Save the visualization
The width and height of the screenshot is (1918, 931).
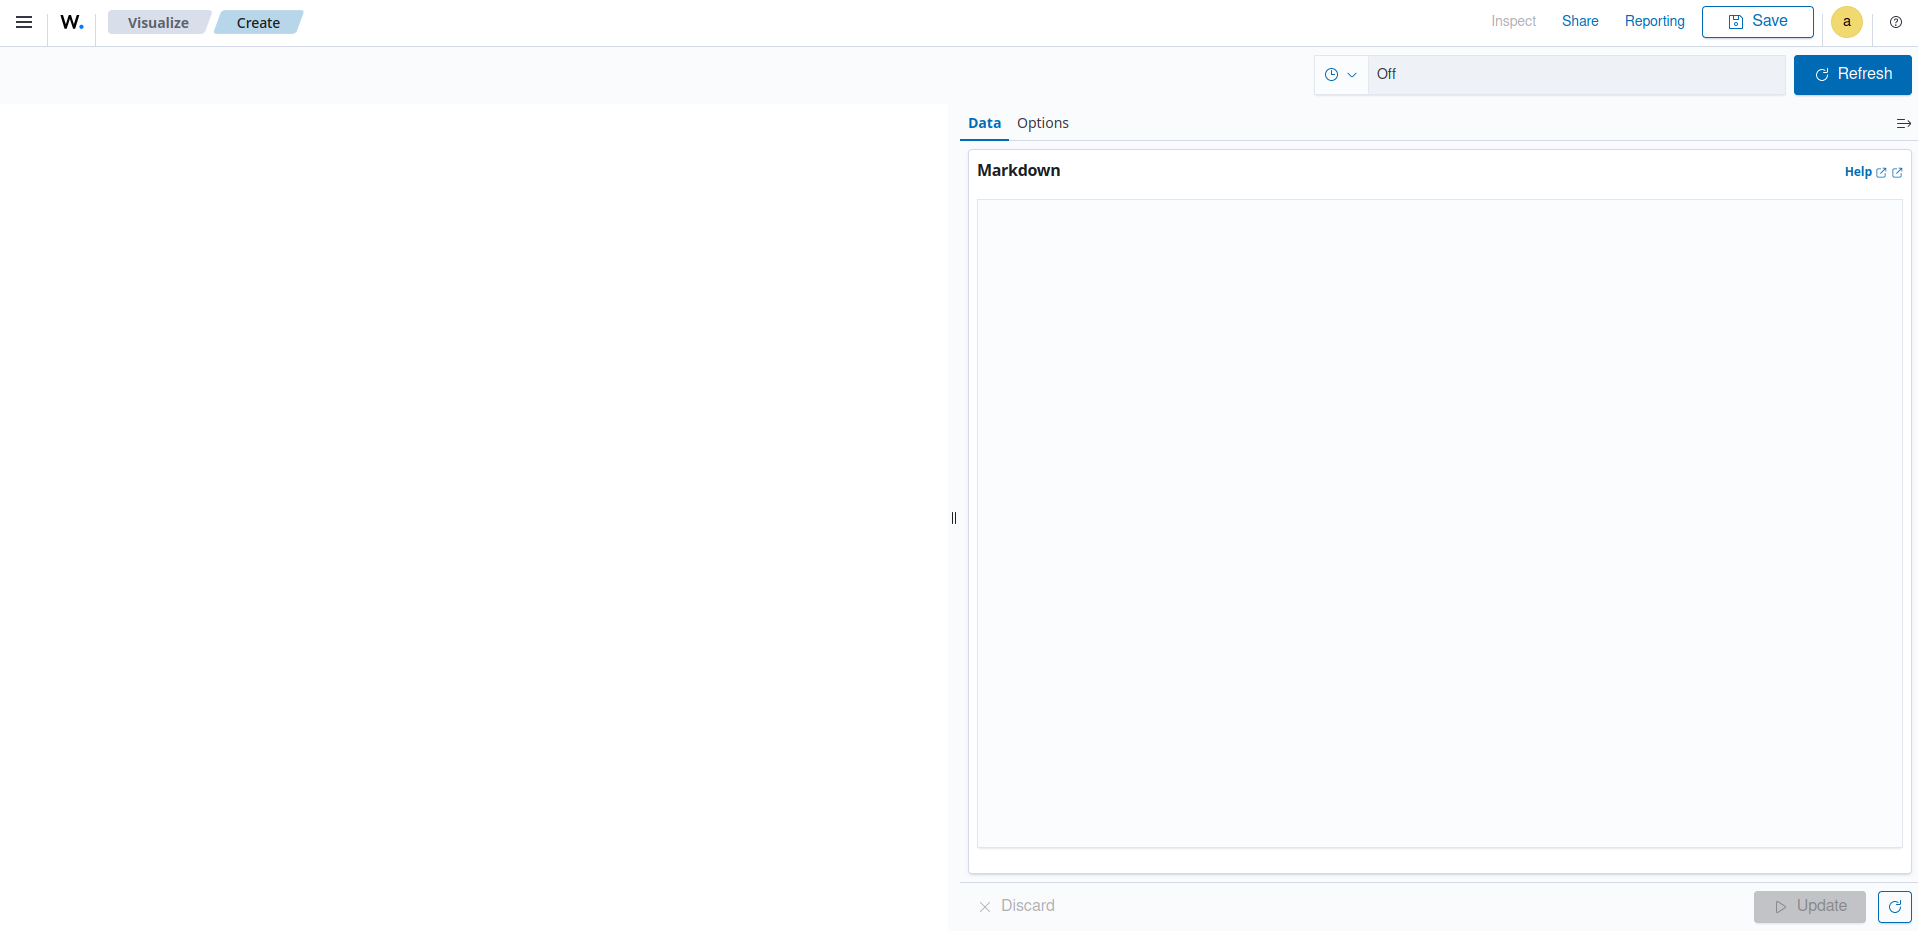[1757, 21]
